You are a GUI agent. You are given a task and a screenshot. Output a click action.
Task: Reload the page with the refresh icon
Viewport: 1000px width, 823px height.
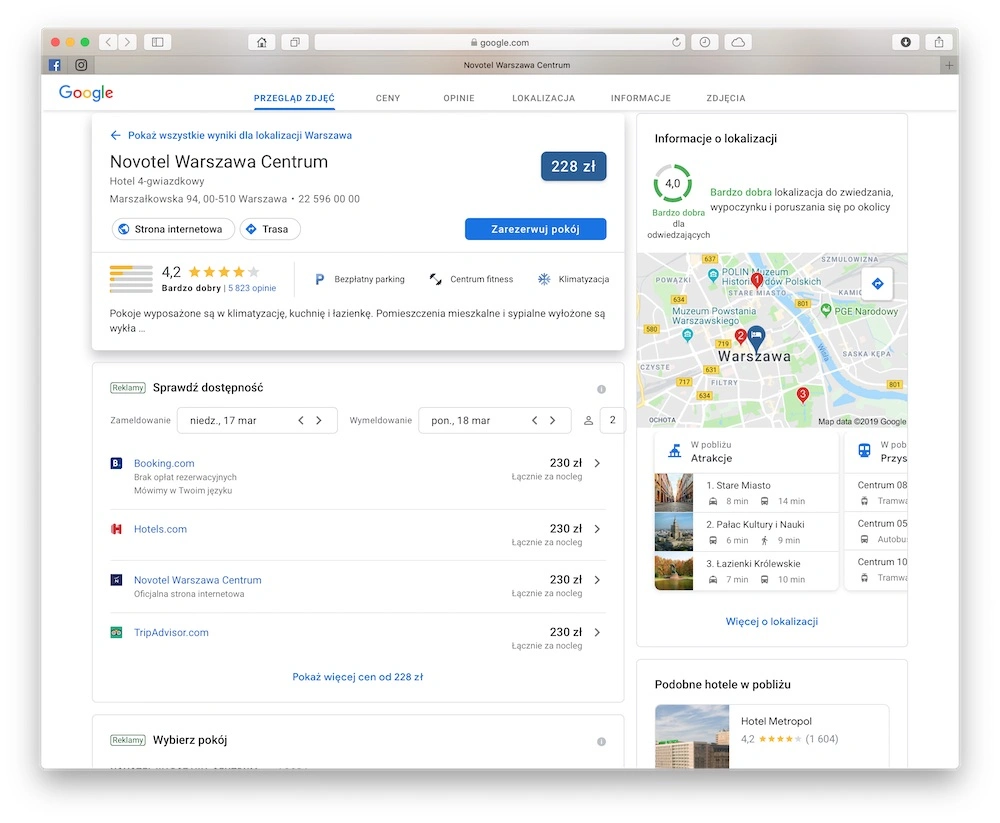[x=676, y=42]
